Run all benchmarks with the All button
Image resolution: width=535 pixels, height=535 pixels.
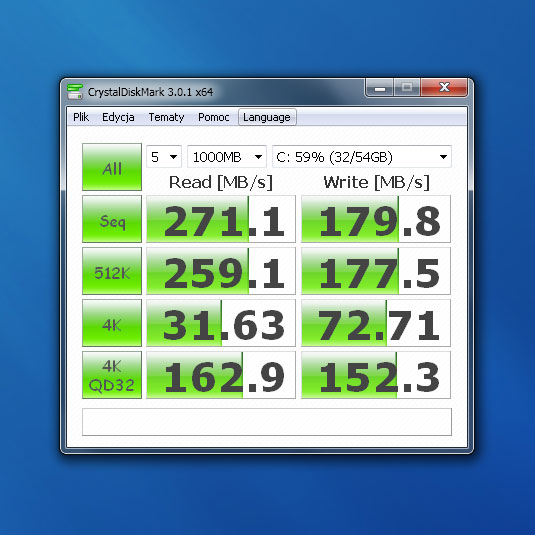coord(112,167)
